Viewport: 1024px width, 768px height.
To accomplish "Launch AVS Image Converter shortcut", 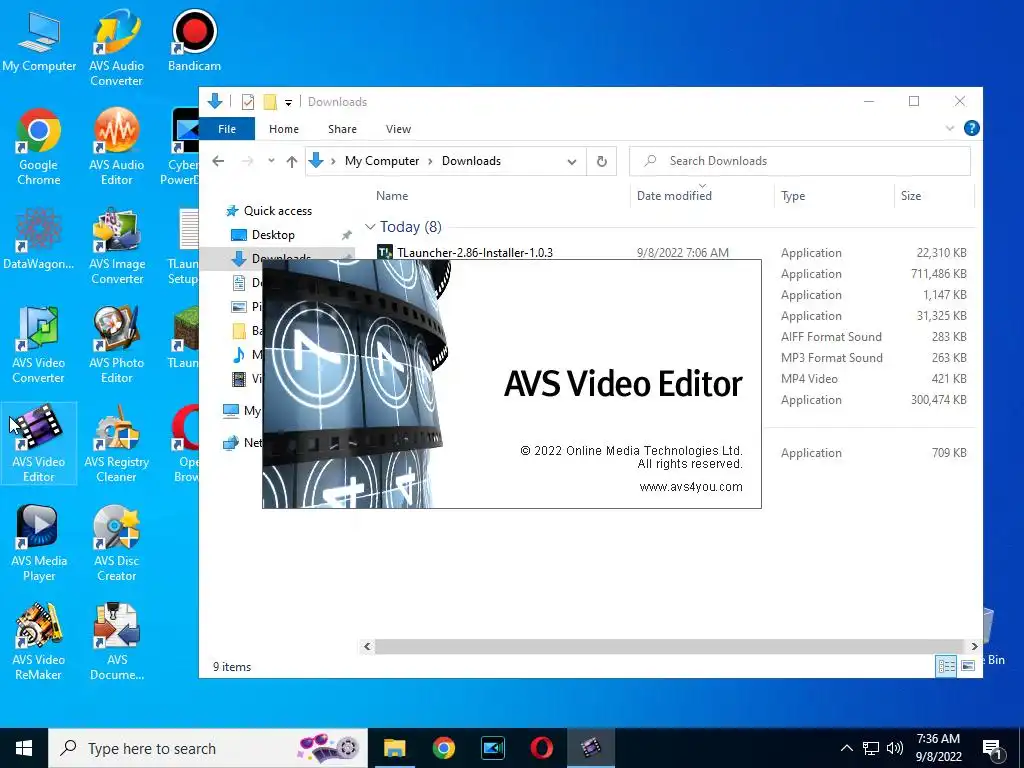I will pyautogui.click(x=116, y=247).
